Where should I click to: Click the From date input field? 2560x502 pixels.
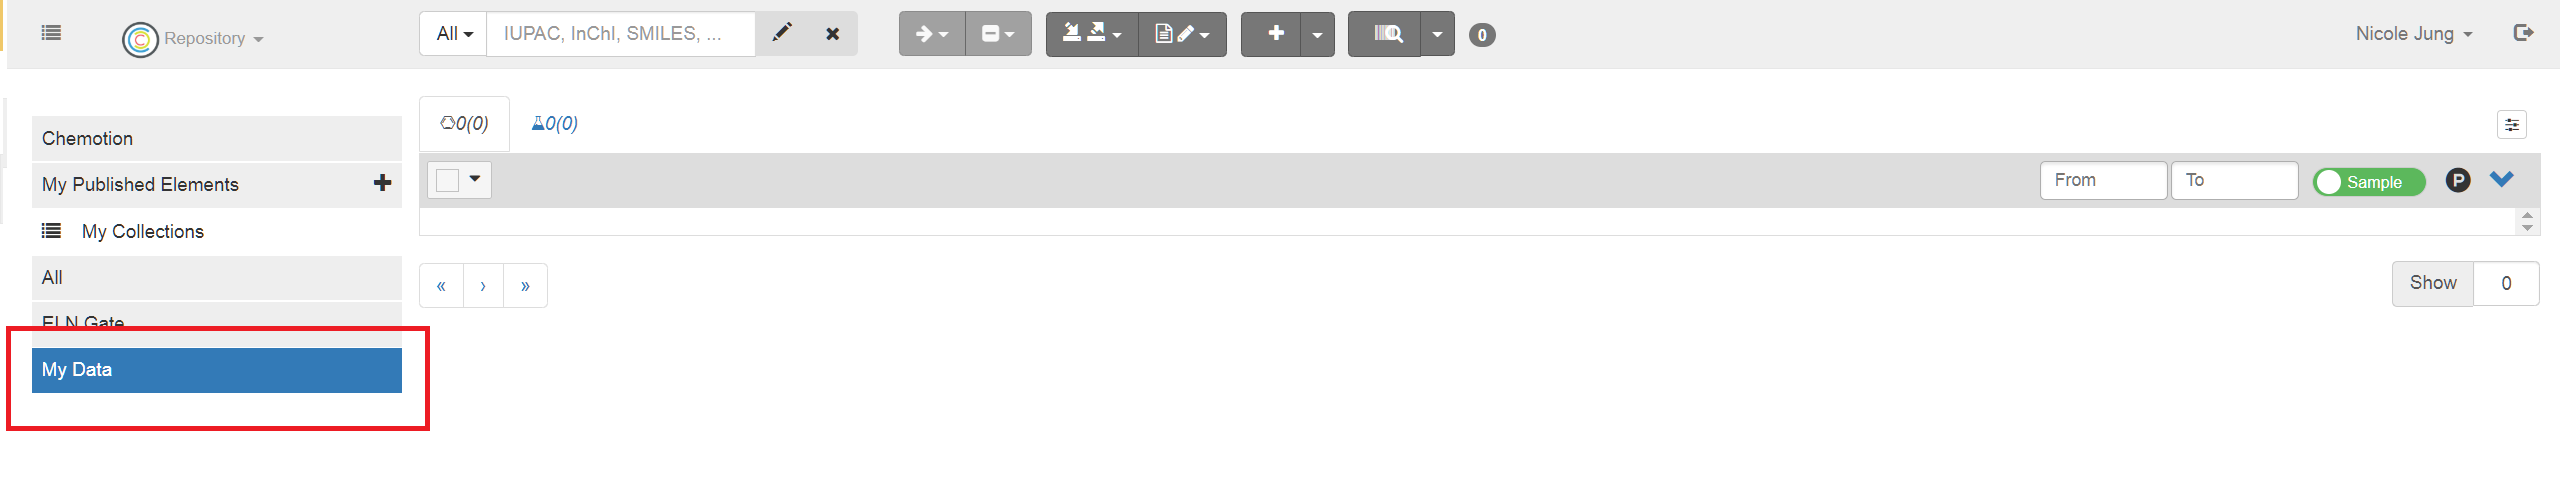[x=2103, y=180]
